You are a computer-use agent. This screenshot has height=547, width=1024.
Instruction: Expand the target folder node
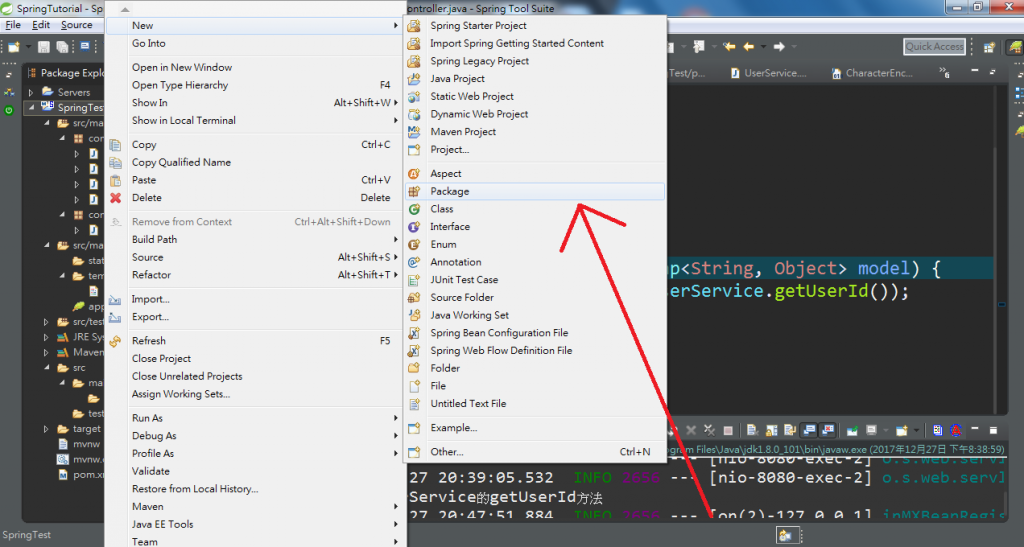point(46,429)
